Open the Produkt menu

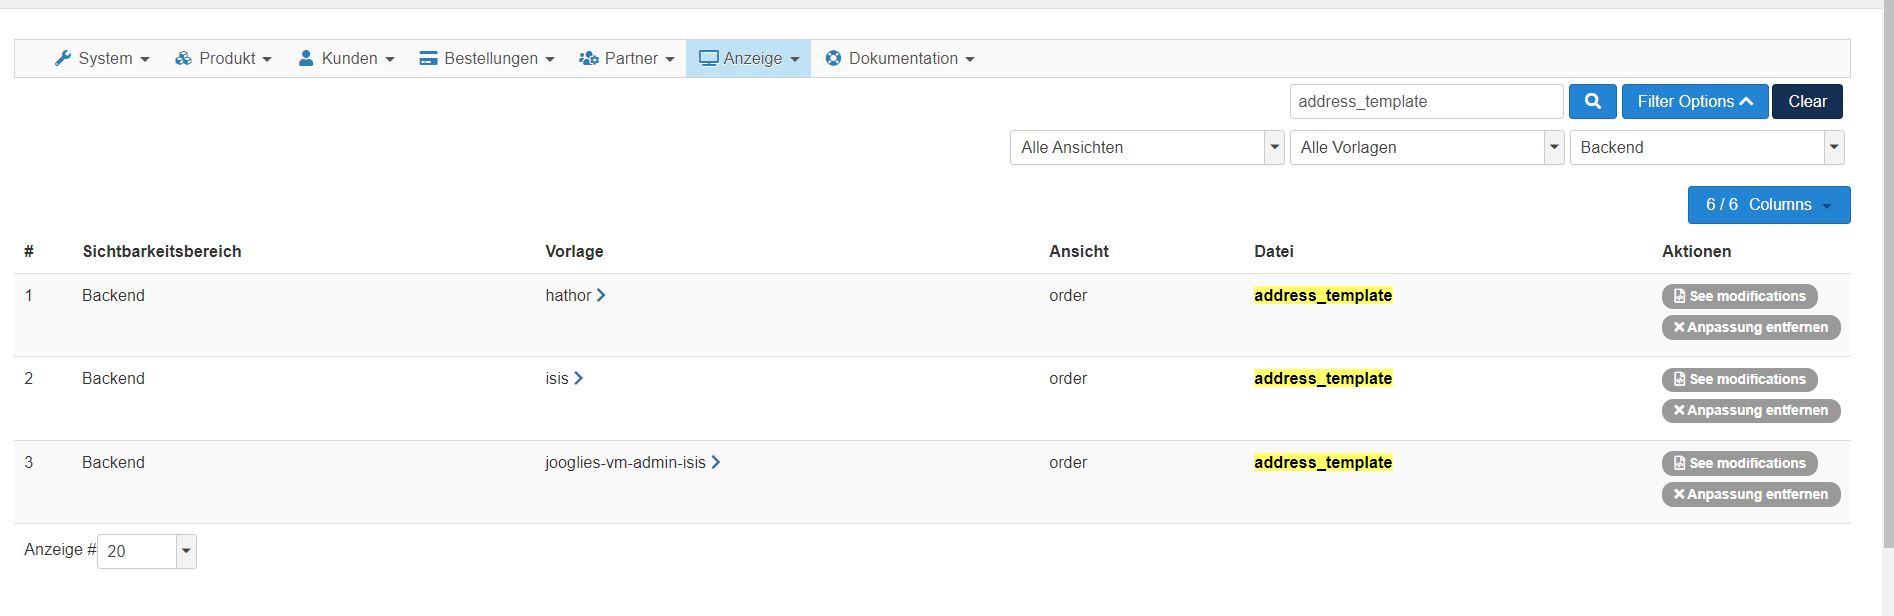click(x=223, y=59)
